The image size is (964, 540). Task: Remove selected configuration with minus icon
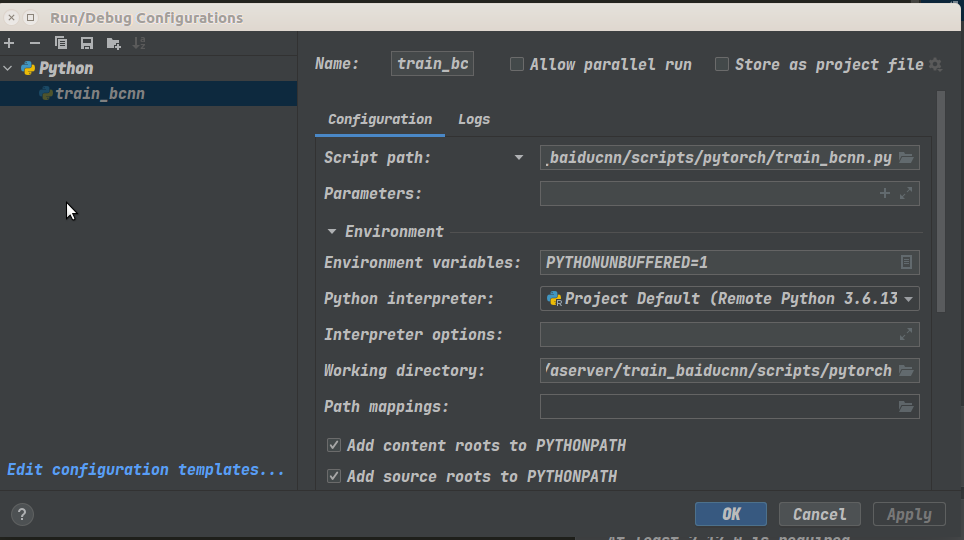(x=35, y=43)
